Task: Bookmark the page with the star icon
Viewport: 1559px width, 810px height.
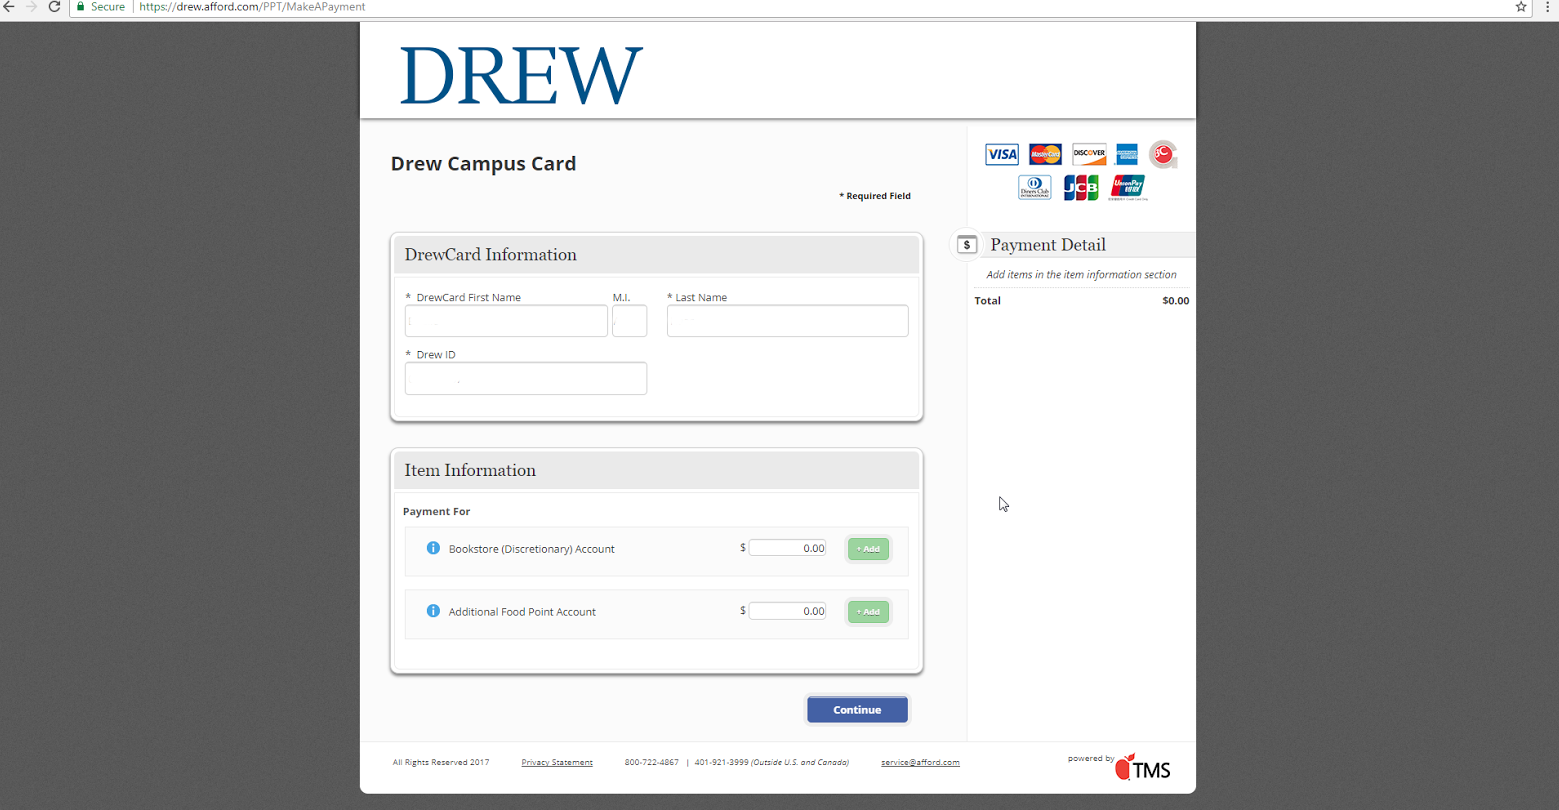Action: point(1521,7)
